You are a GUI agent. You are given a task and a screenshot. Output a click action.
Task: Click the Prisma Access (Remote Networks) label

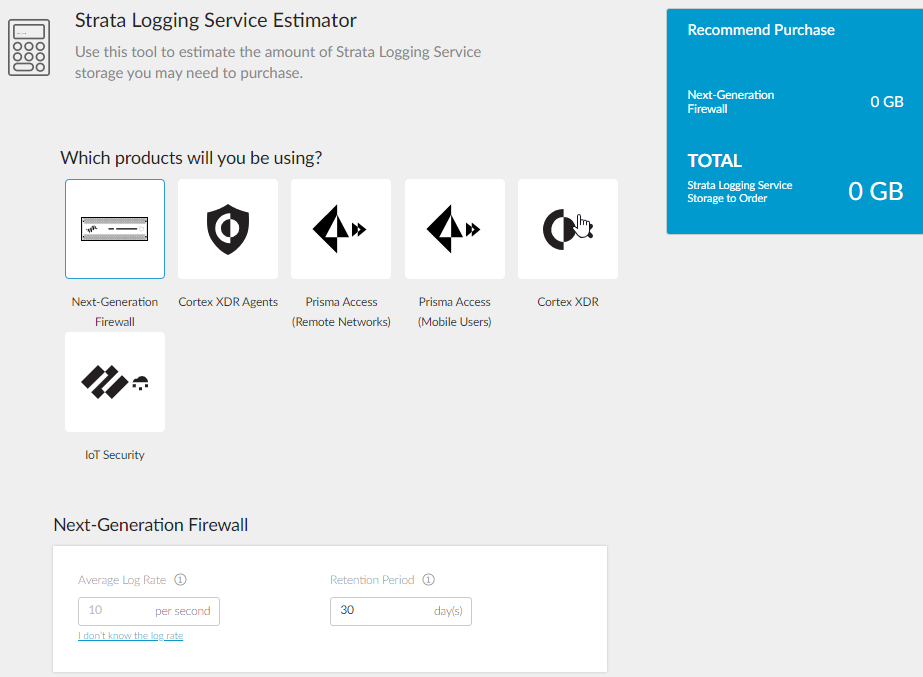pyautogui.click(x=341, y=312)
